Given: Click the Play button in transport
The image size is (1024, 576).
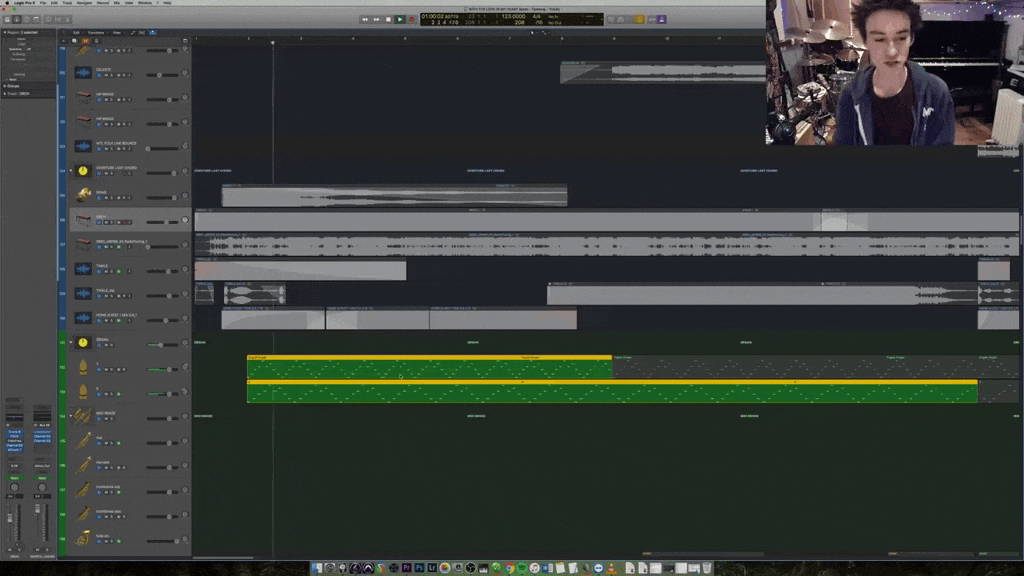Looking at the screenshot, I should (x=400, y=19).
